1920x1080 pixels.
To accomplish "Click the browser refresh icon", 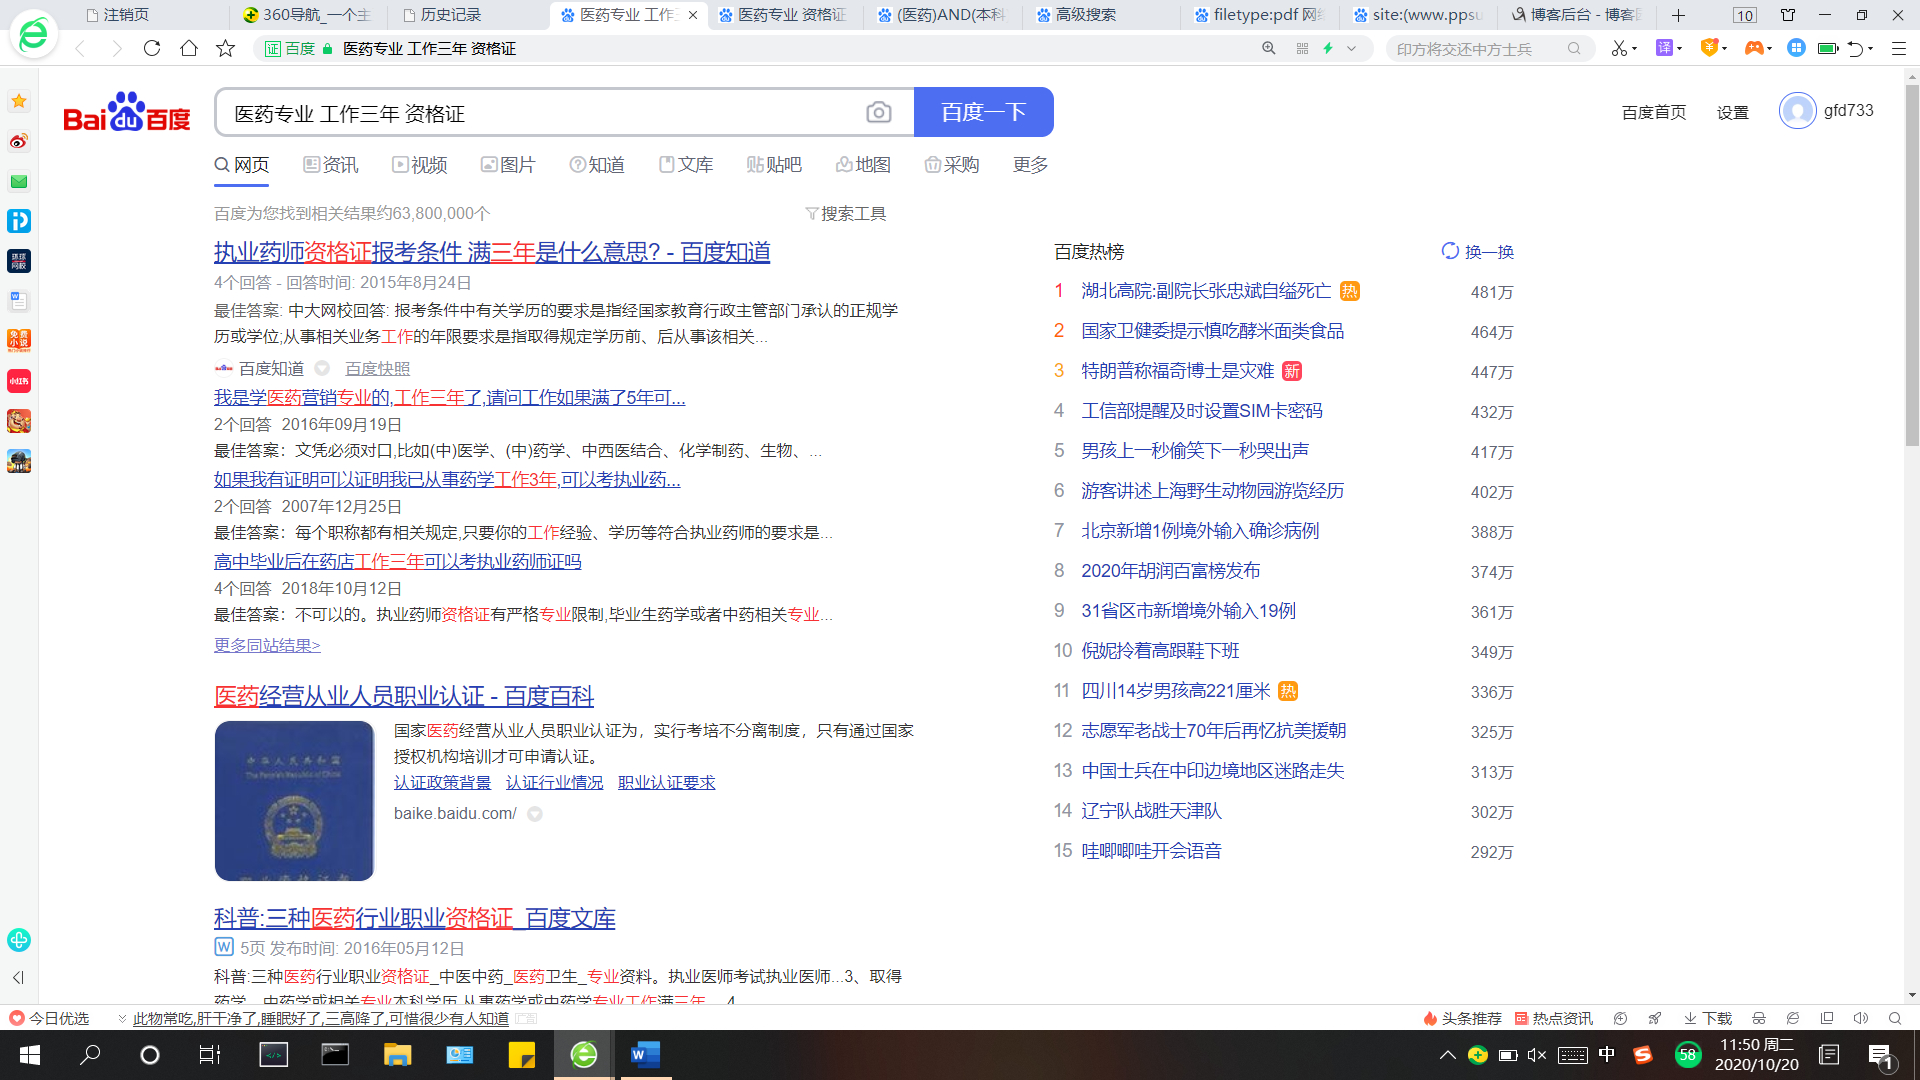I will pos(152,48).
